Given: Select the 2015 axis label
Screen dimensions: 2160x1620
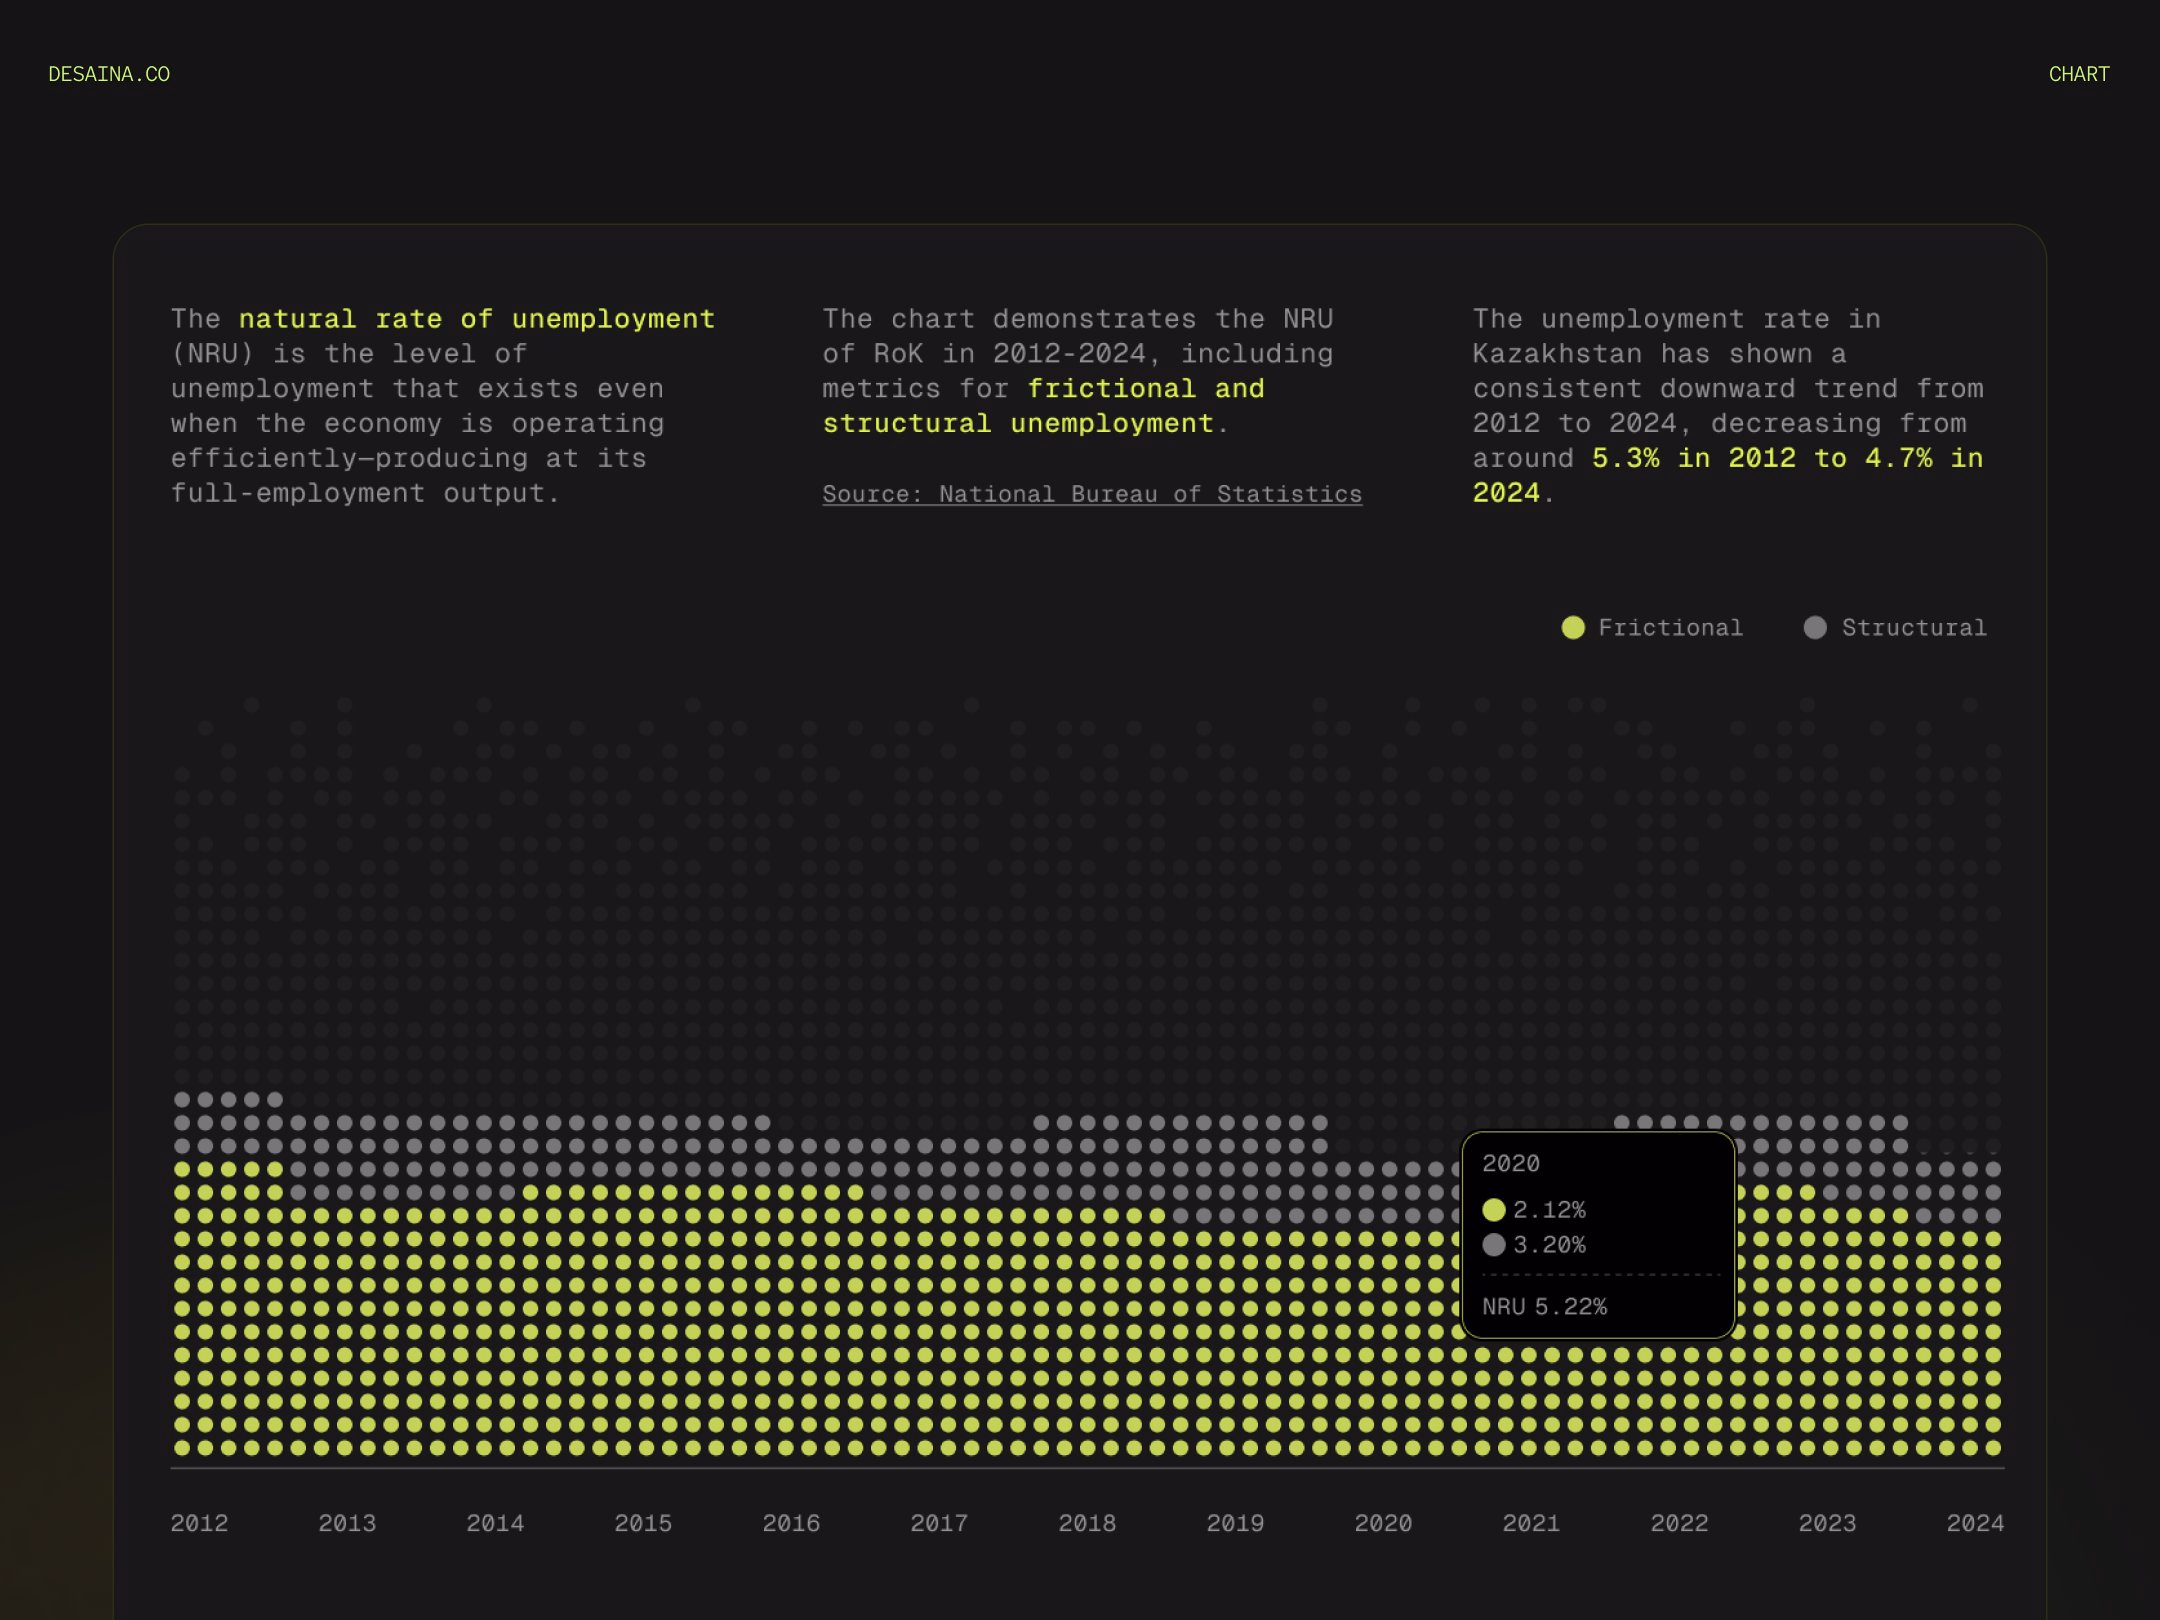Looking at the screenshot, I should pos(643,1523).
